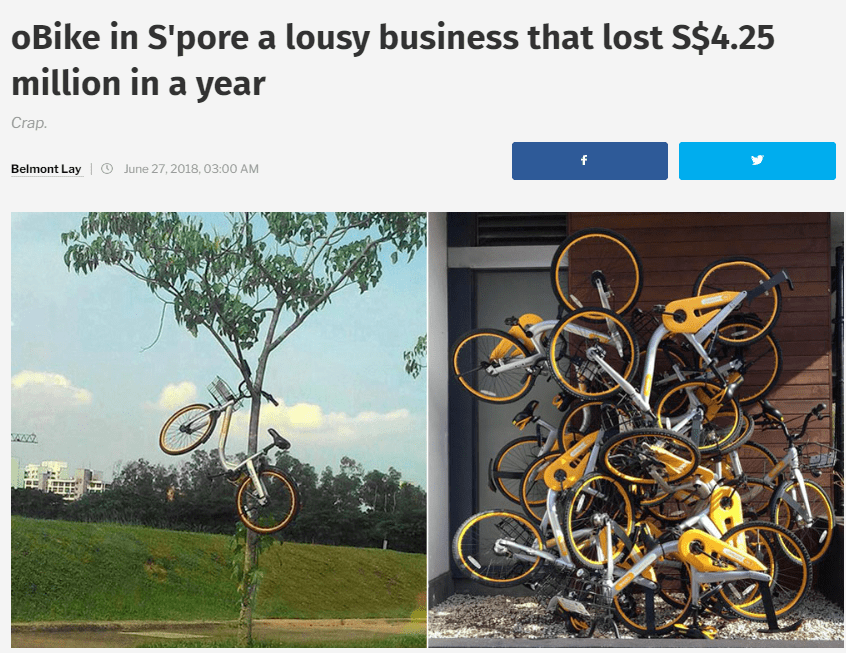Share the article on Facebook
This screenshot has width=846, height=653.
pos(590,161)
